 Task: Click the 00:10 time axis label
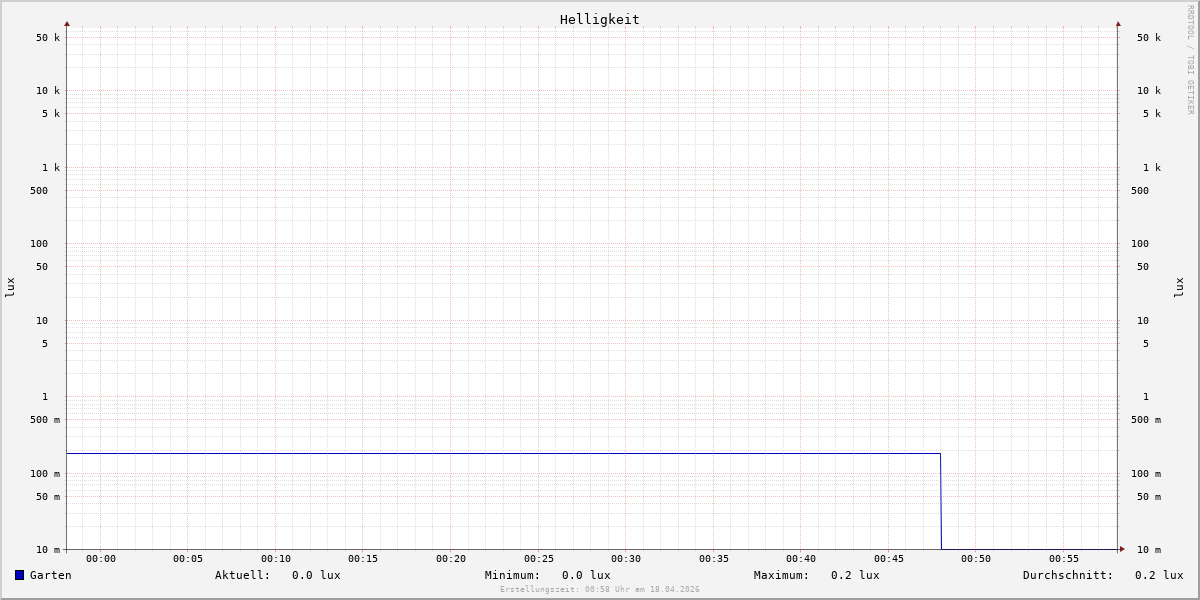pyautogui.click(x=276, y=559)
